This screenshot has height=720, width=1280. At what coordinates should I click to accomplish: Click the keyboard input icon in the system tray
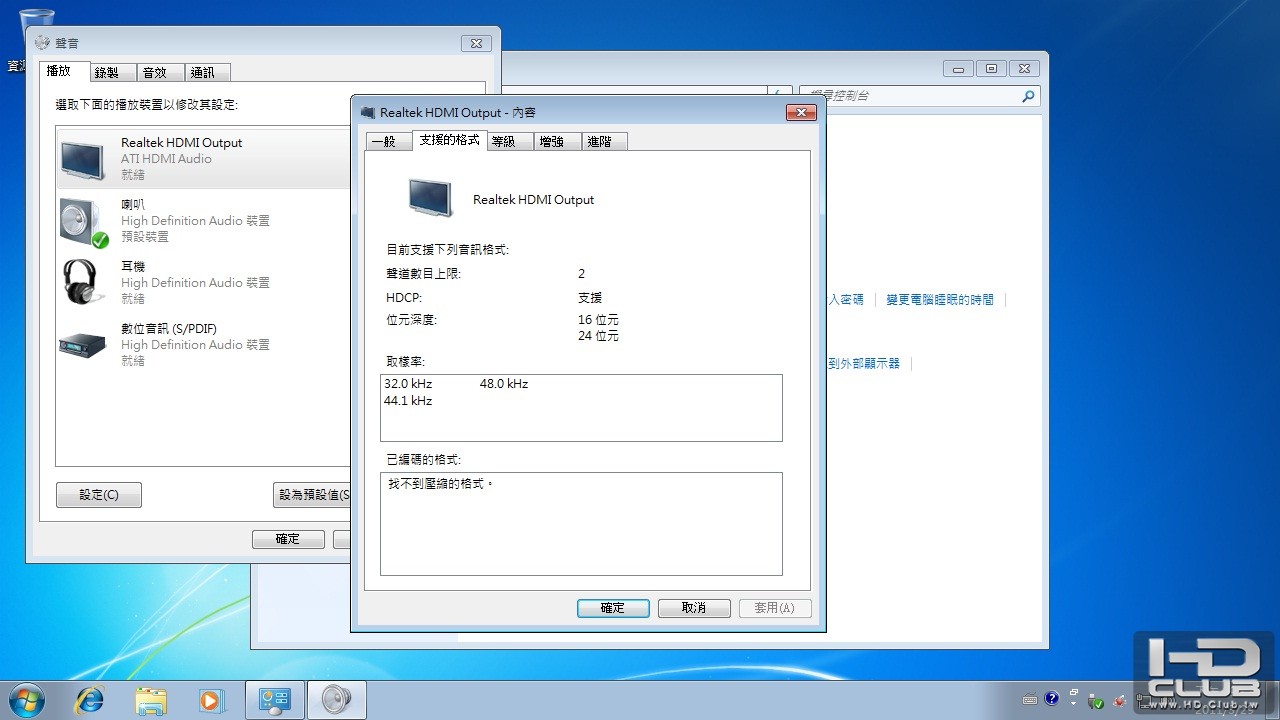pos(1030,700)
